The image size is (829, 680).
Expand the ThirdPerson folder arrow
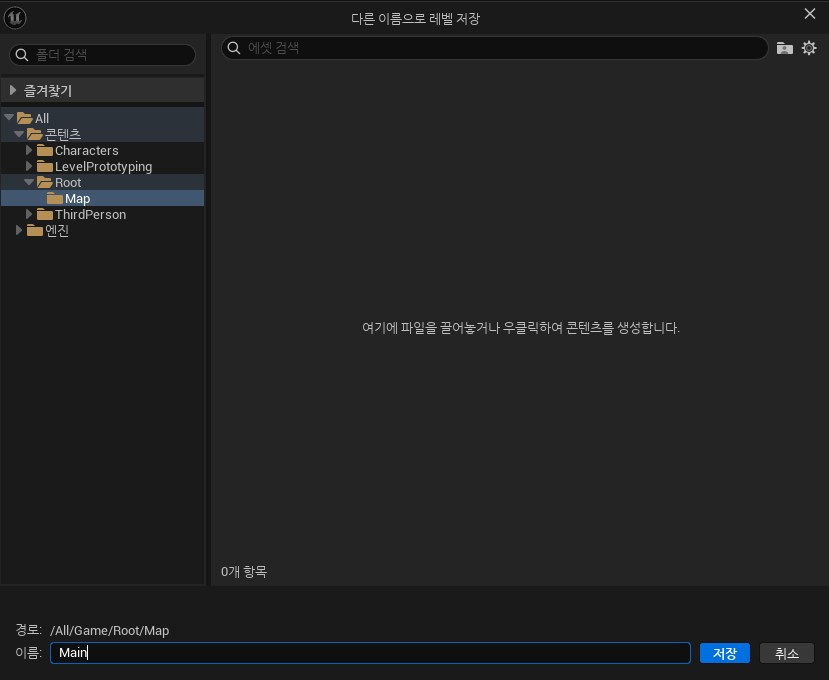click(29, 214)
